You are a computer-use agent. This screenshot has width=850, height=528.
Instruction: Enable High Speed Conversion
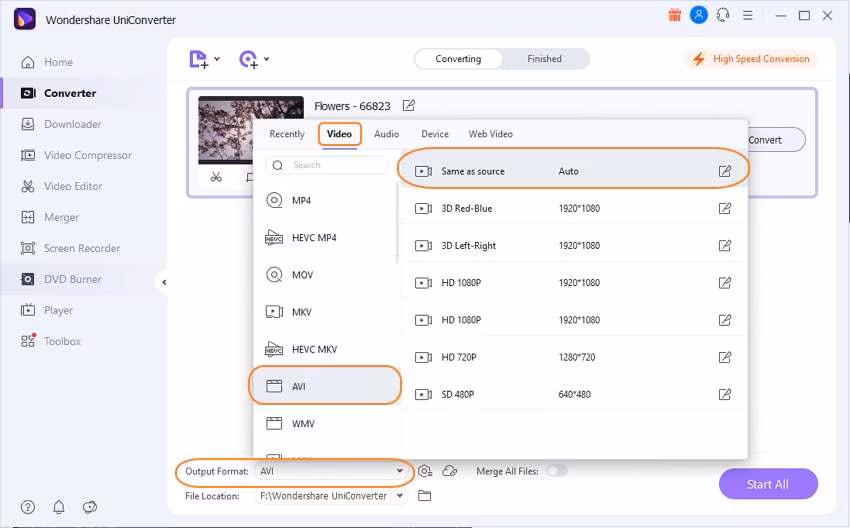click(x=751, y=59)
